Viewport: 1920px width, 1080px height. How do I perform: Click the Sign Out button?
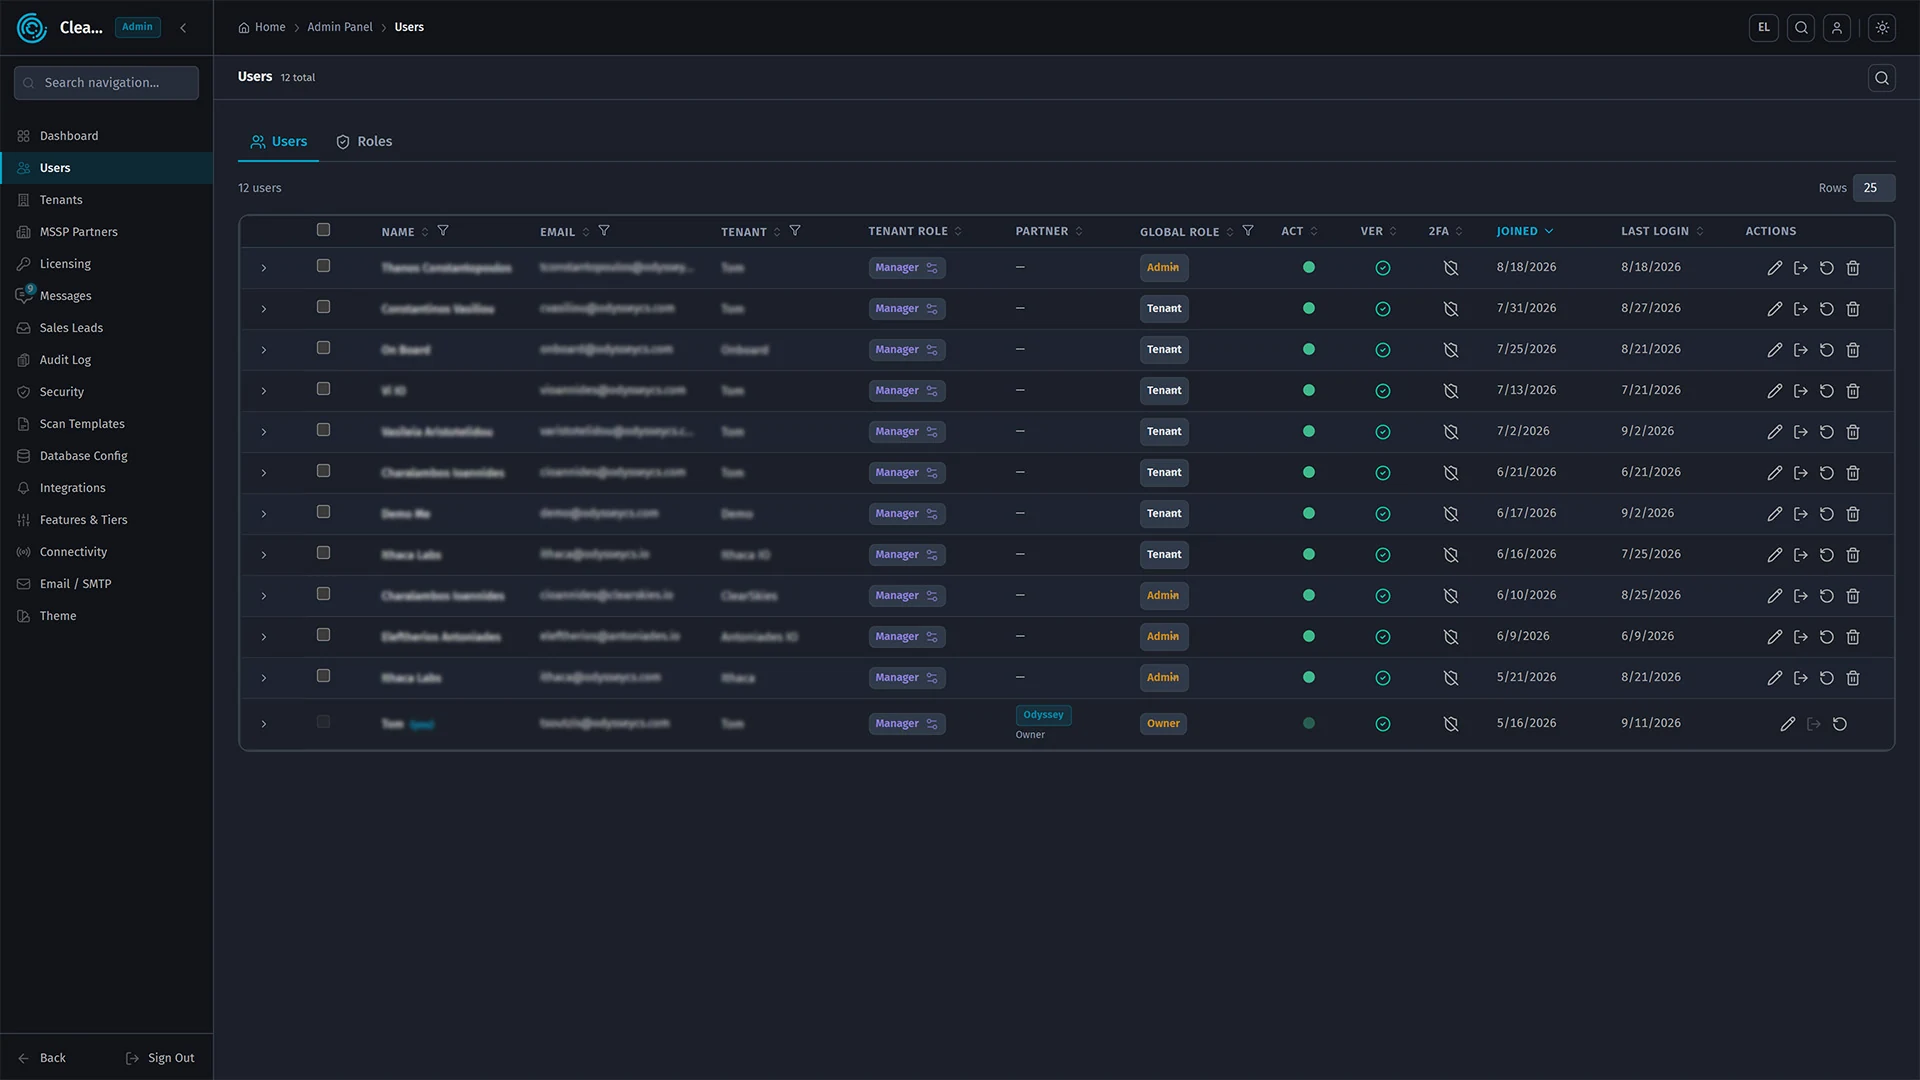(160, 1058)
